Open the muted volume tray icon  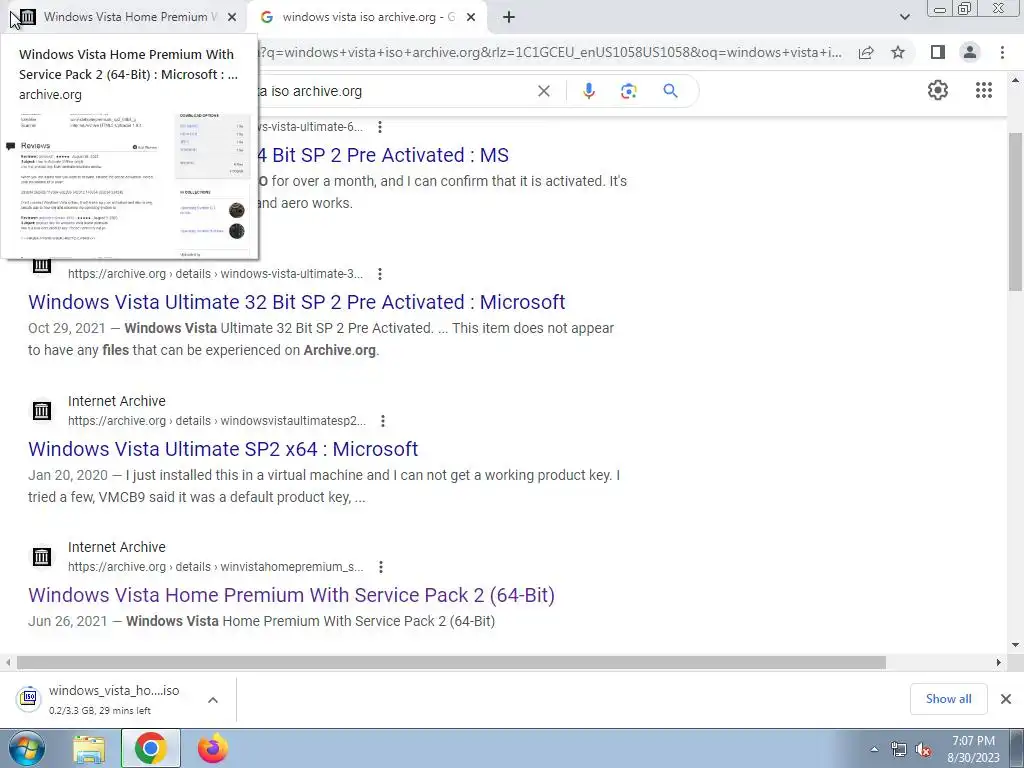coord(923,750)
